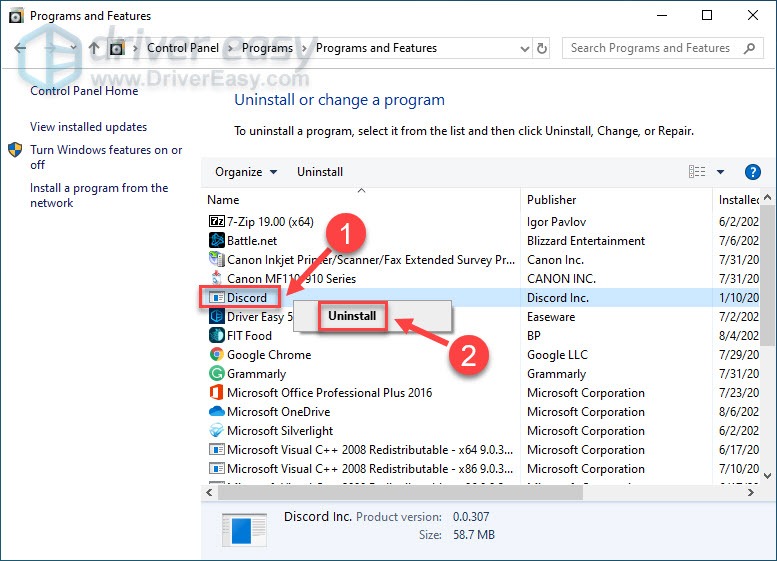Click the FIT Food program icon
777x561 pixels.
click(x=217, y=335)
